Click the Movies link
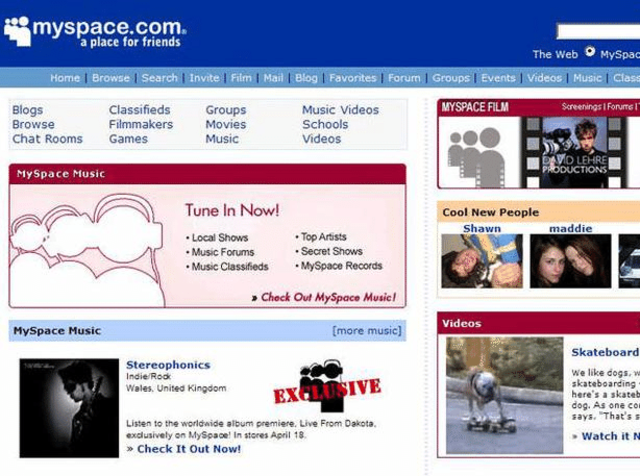 pyautogui.click(x=226, y=124)
